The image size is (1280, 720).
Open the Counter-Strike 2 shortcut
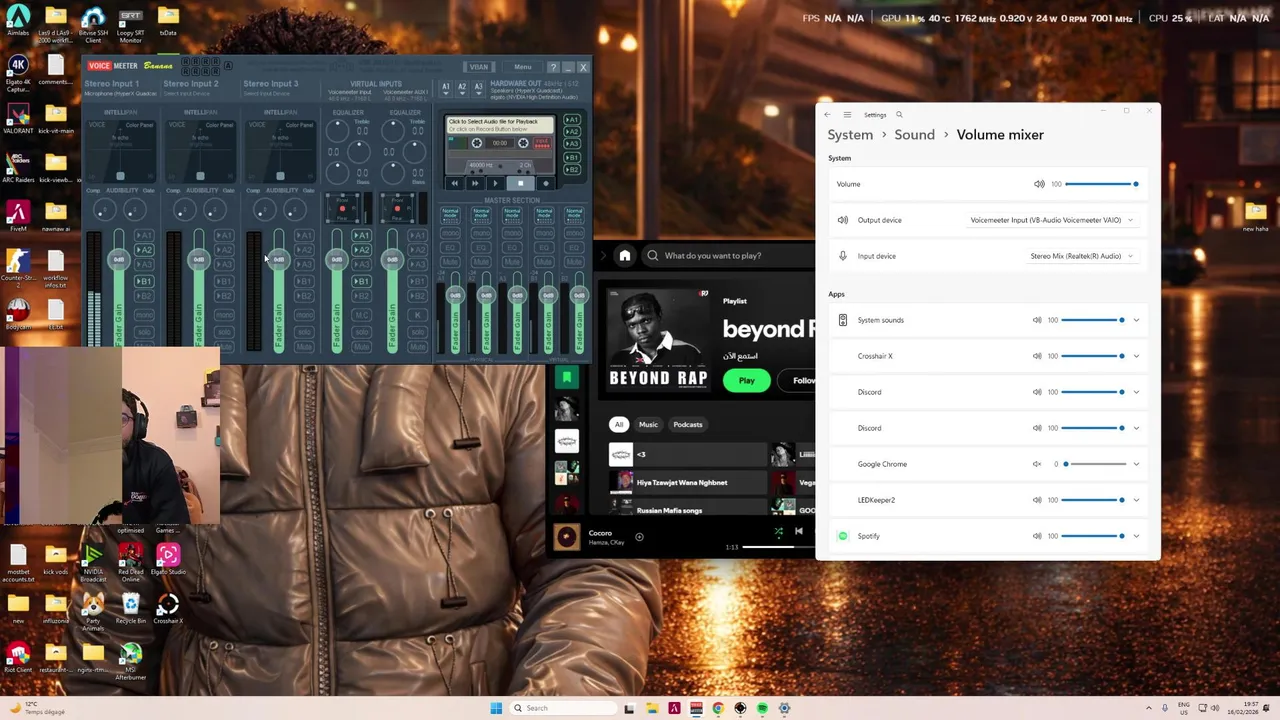[18, 268]
